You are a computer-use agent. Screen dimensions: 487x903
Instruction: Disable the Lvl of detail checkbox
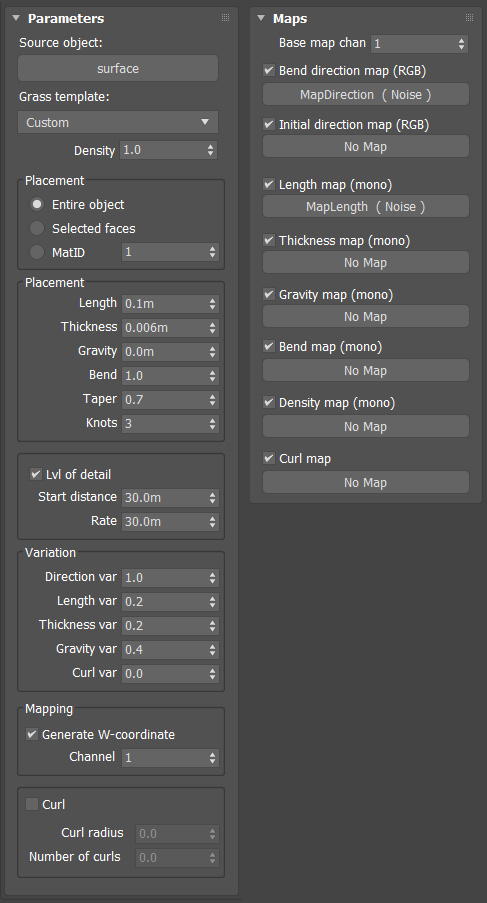36,475
